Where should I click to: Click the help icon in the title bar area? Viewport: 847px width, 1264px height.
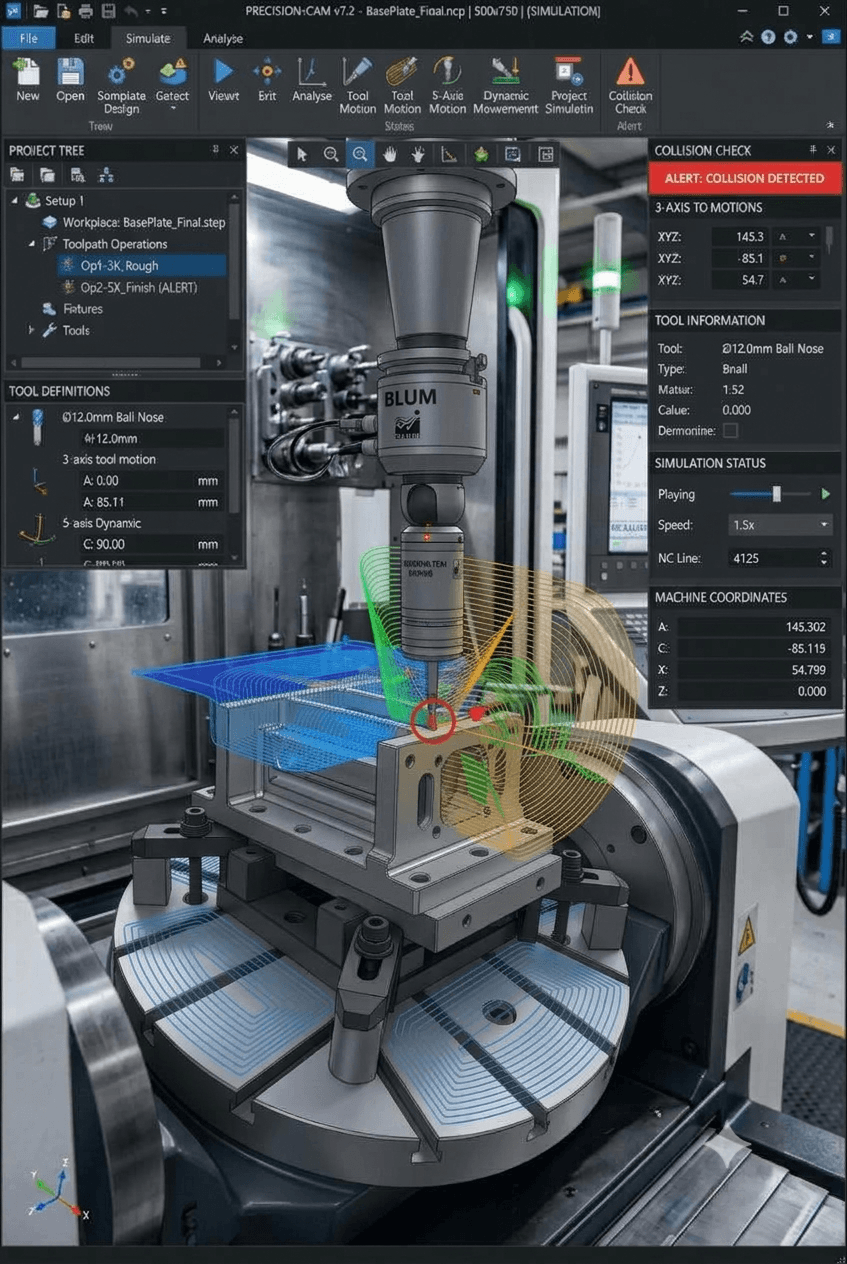(x=768, y=37)
